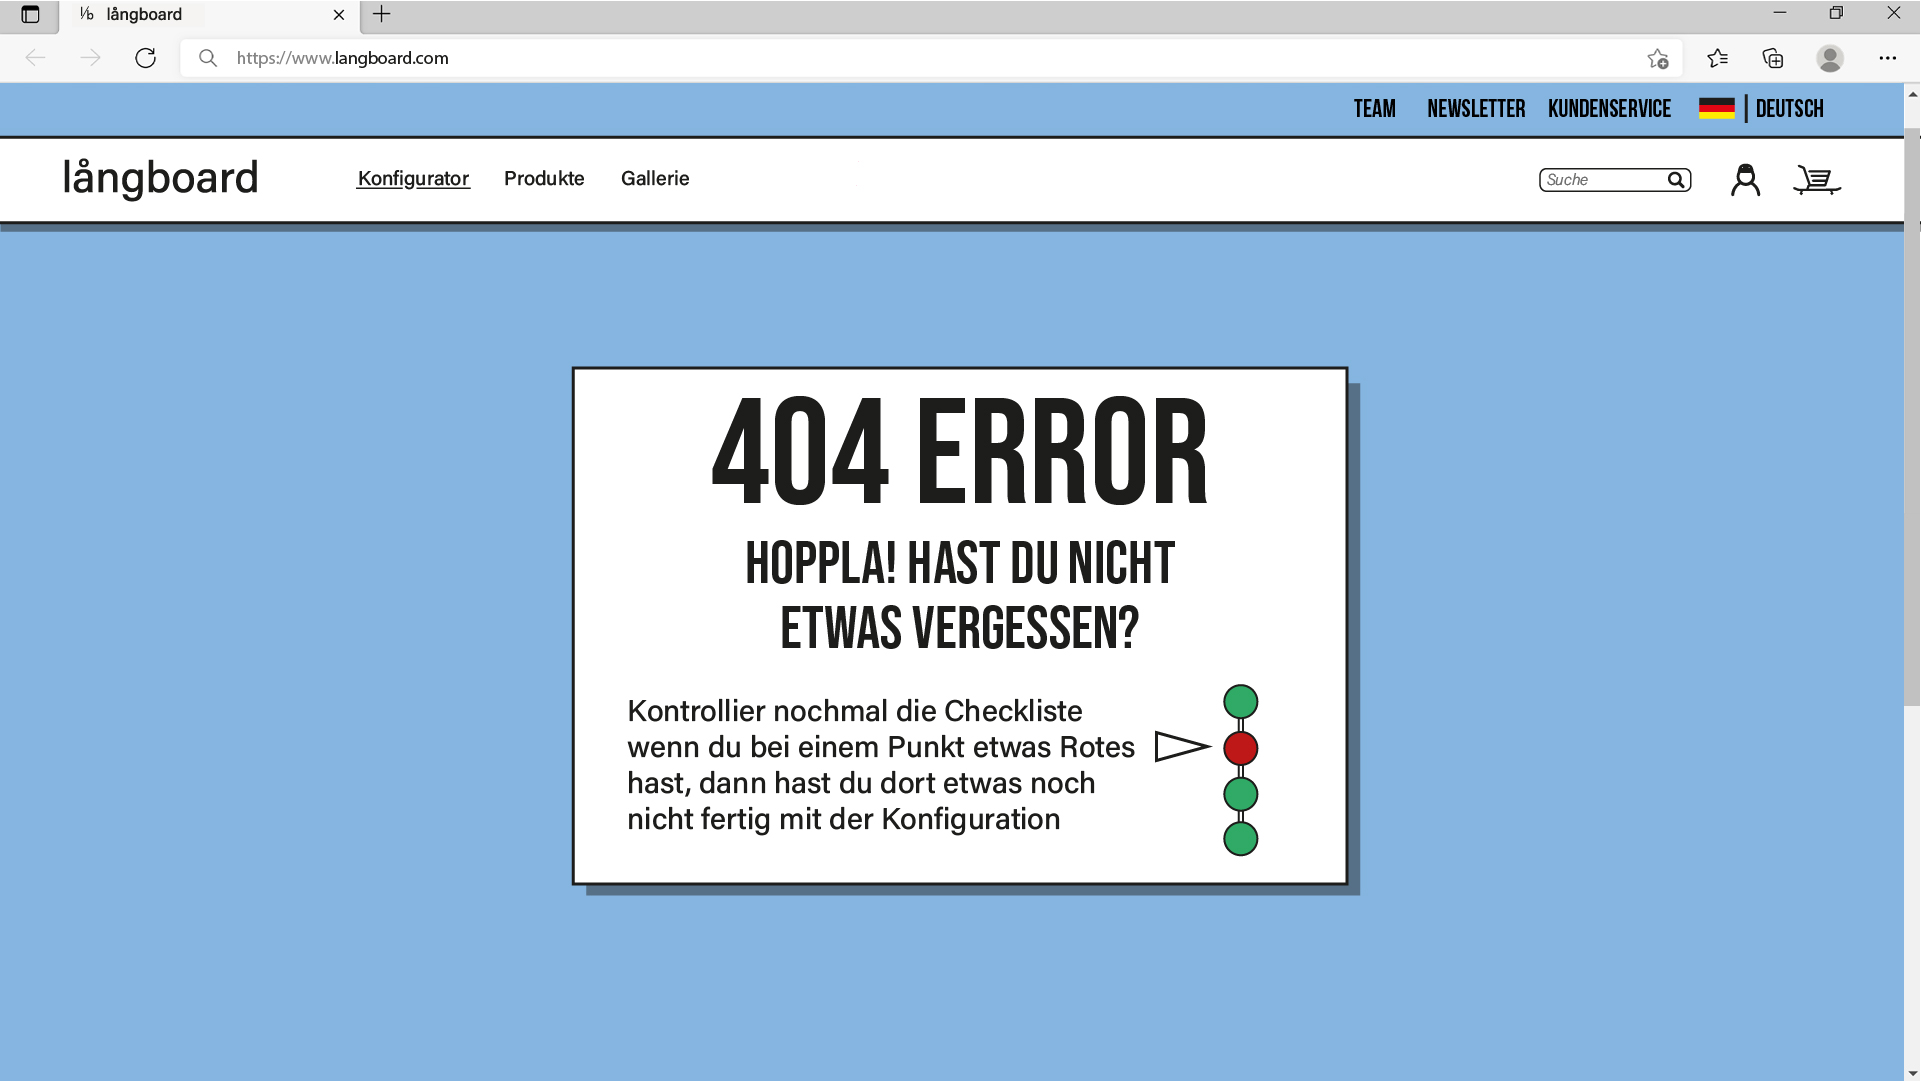Minimize the browser window
1921x1081 pixels.
tap(1779, 14)
